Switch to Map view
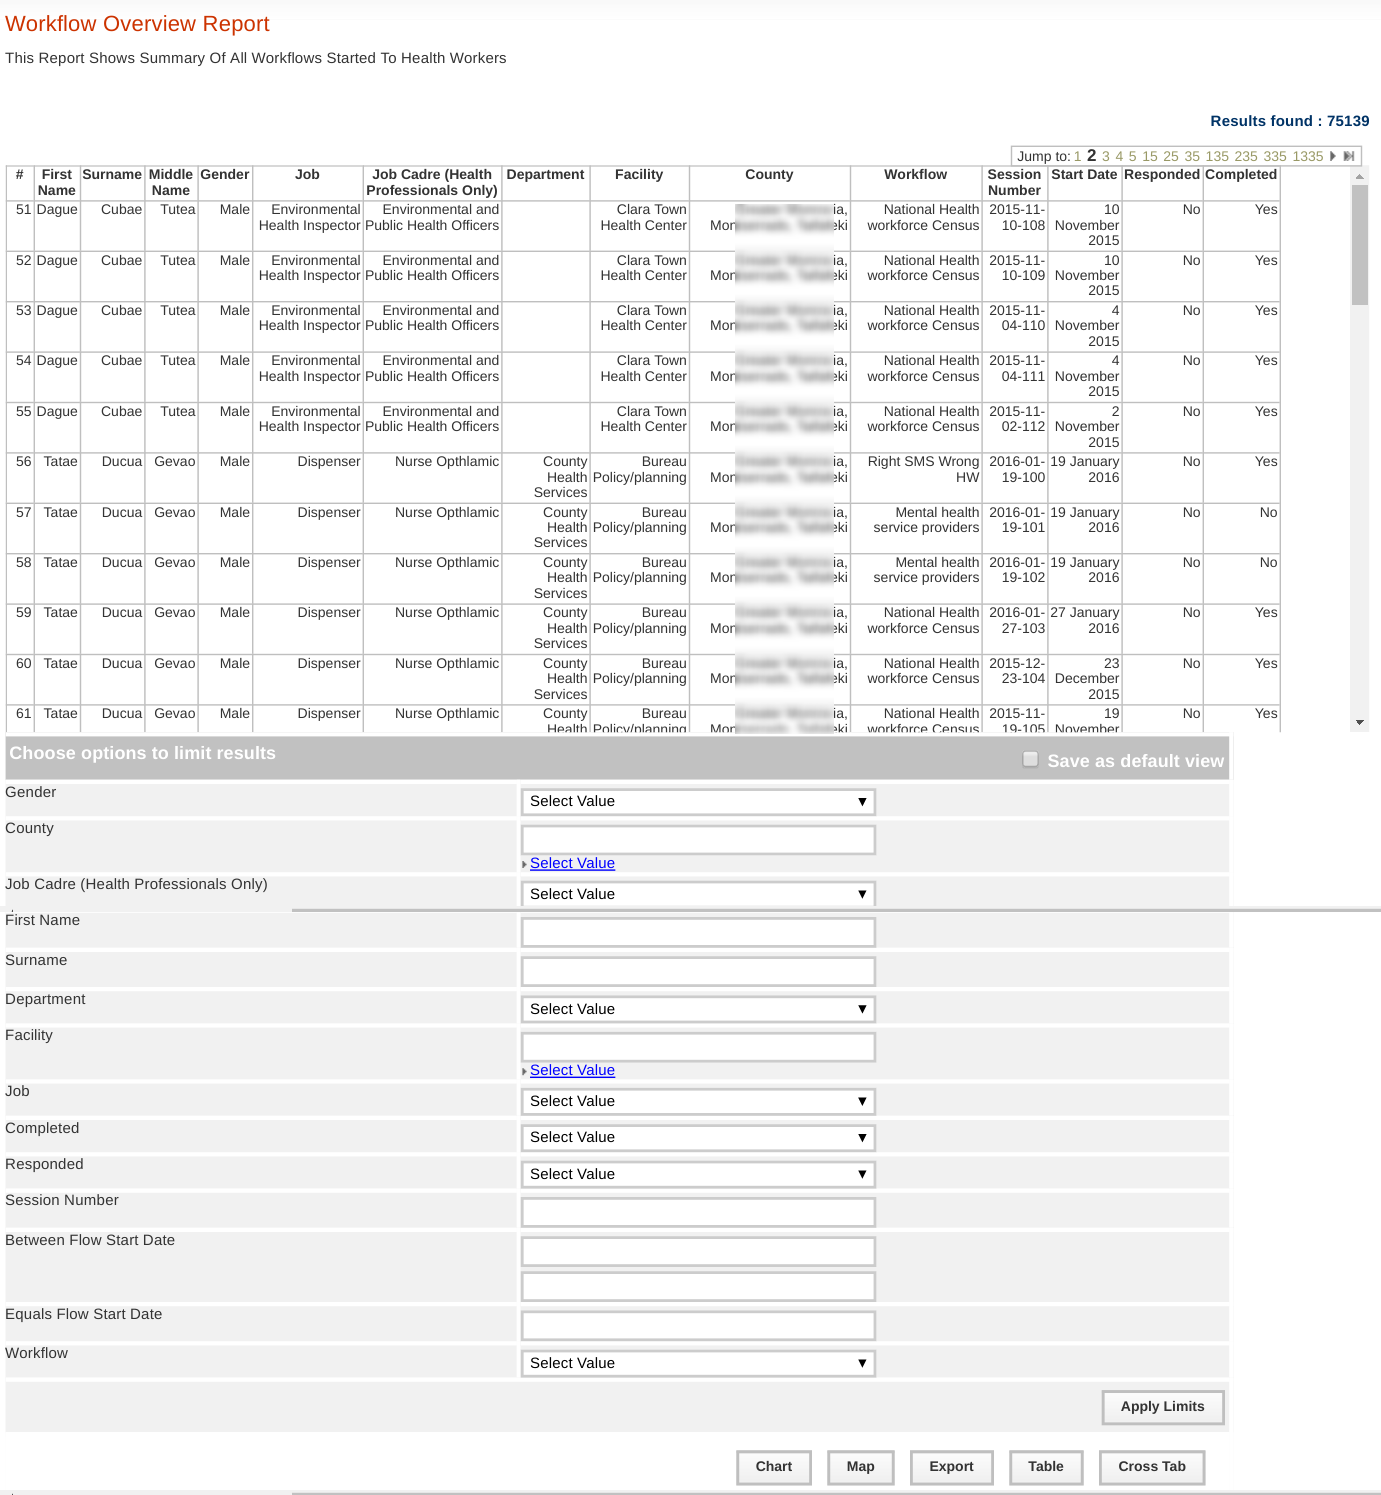Screen dimensions: 1381x1495 point(861,1467)
